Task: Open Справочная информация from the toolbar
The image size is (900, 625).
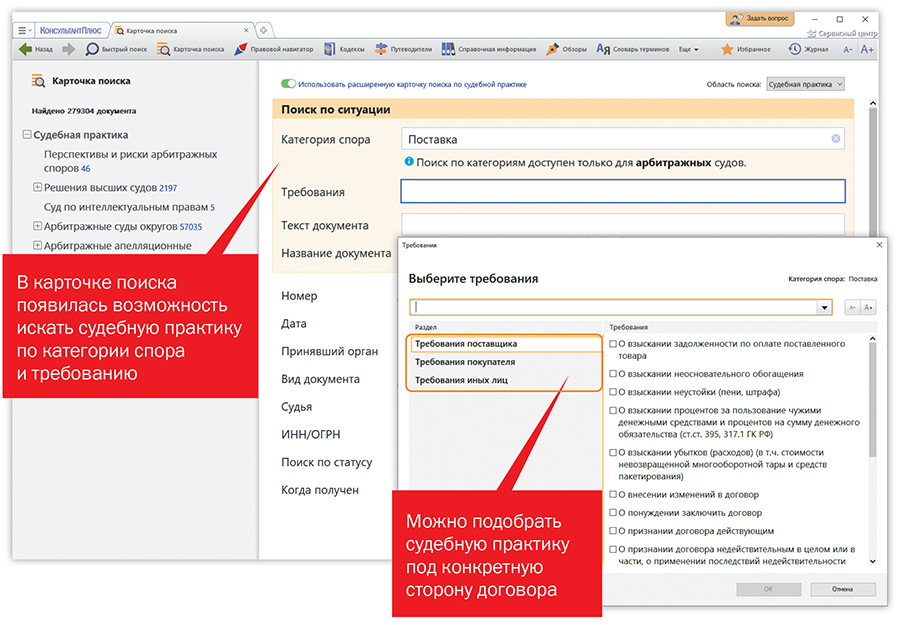Action: (x=488, y=49)
